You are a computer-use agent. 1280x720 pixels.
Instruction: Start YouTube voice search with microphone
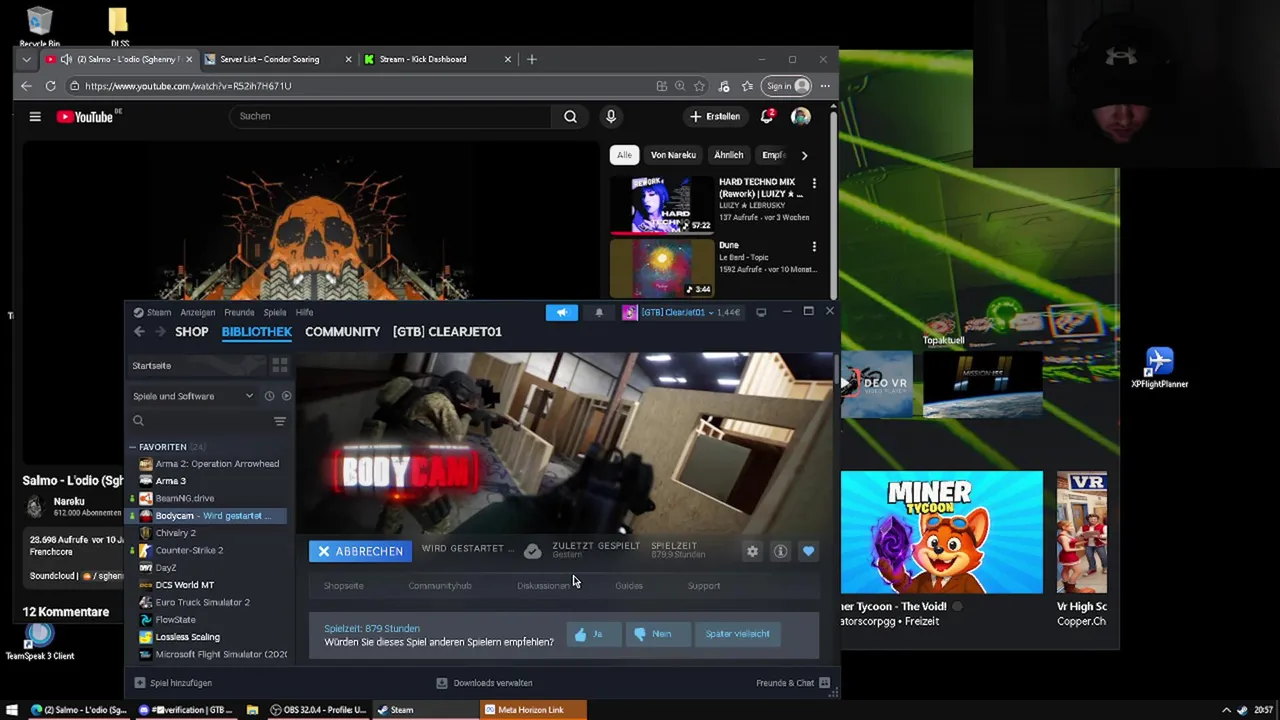611,117
